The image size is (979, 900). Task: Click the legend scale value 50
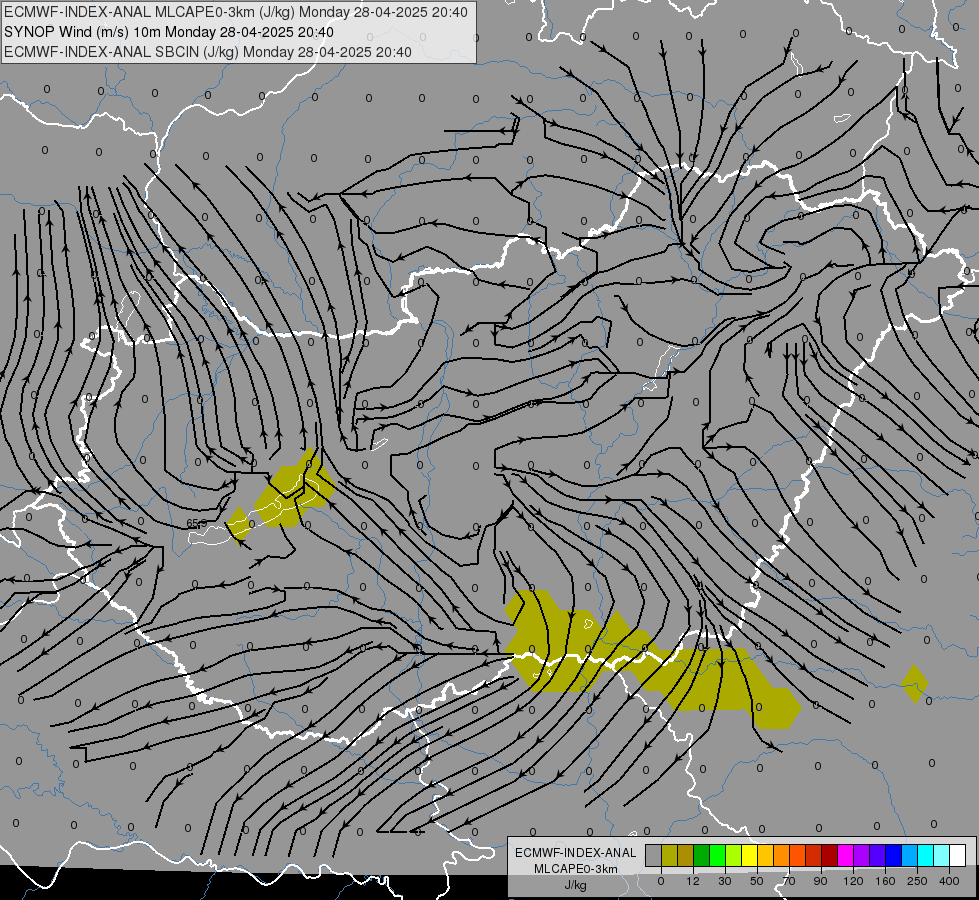pyautogui.click(x=757, y=881)
